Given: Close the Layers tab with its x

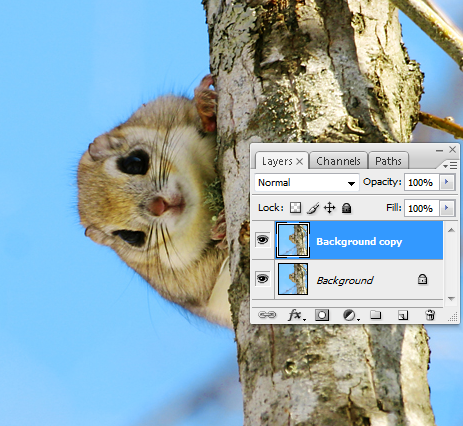Looking at the screenshot, I should [x=300, y=162].
